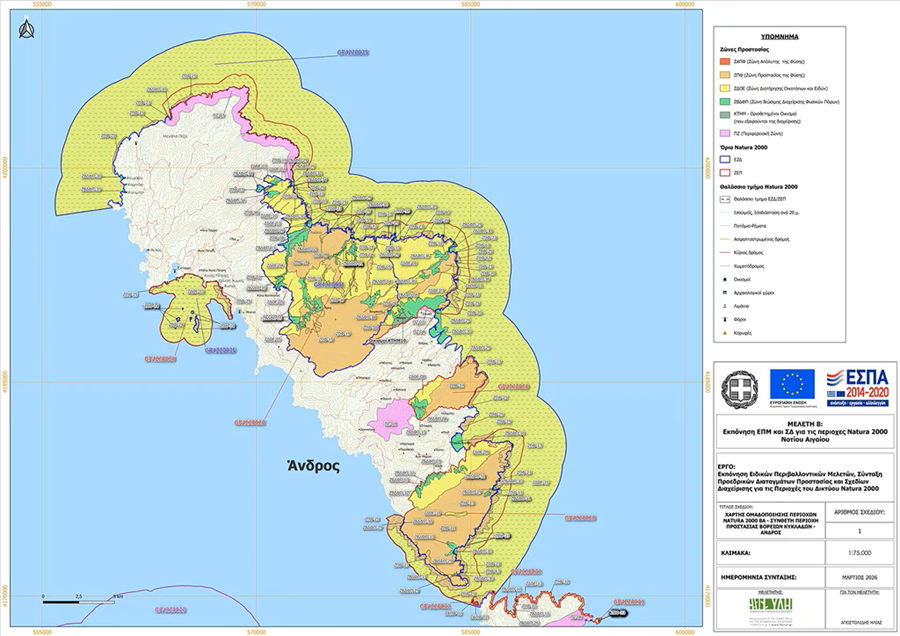Click the Αρχαιολογικοί χώροι legend symbol
The height and width of the screenshot is (636, 900).
[x=727, y=294]
